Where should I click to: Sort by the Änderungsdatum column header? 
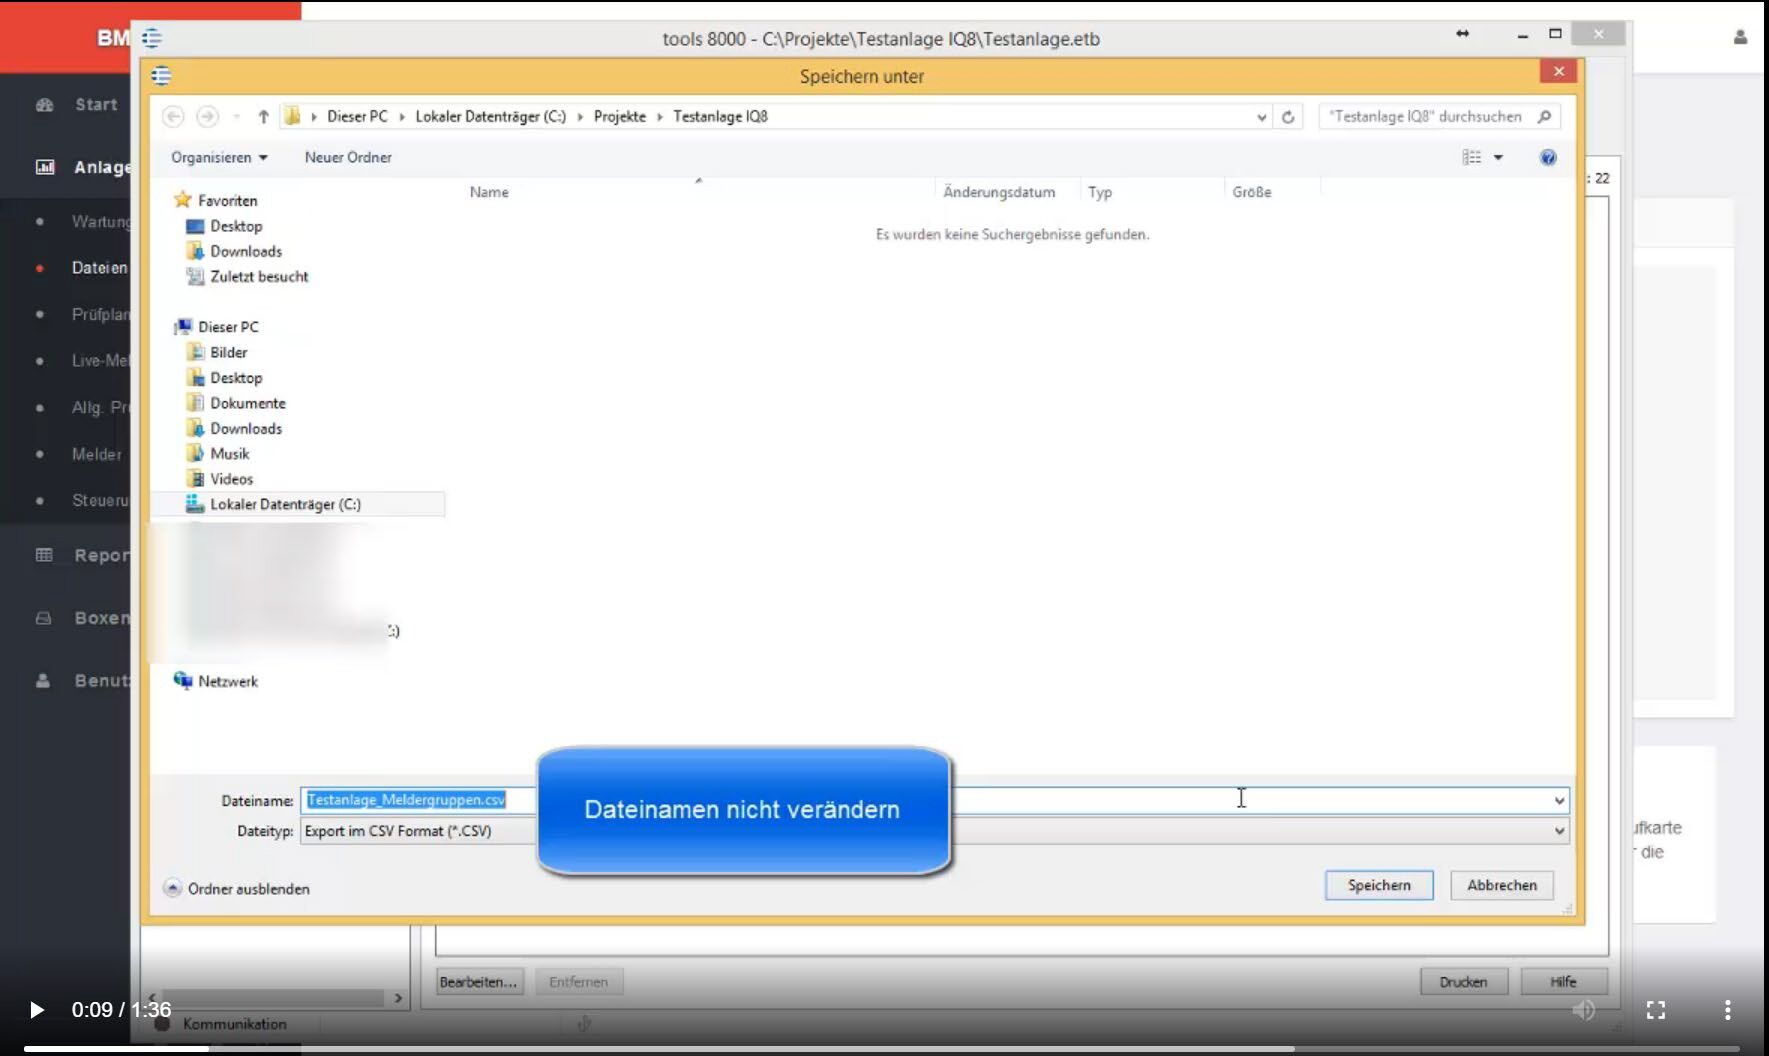click(999, 192)
